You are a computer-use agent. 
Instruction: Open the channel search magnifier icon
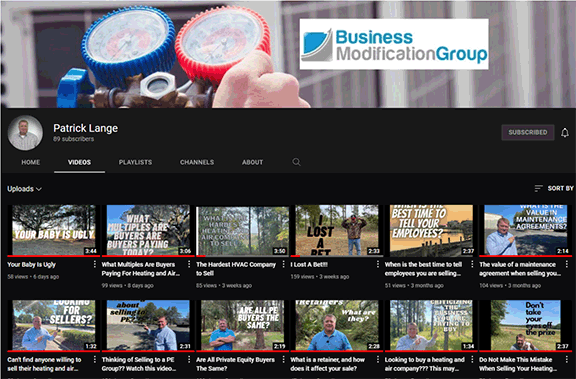coord(296,162)
